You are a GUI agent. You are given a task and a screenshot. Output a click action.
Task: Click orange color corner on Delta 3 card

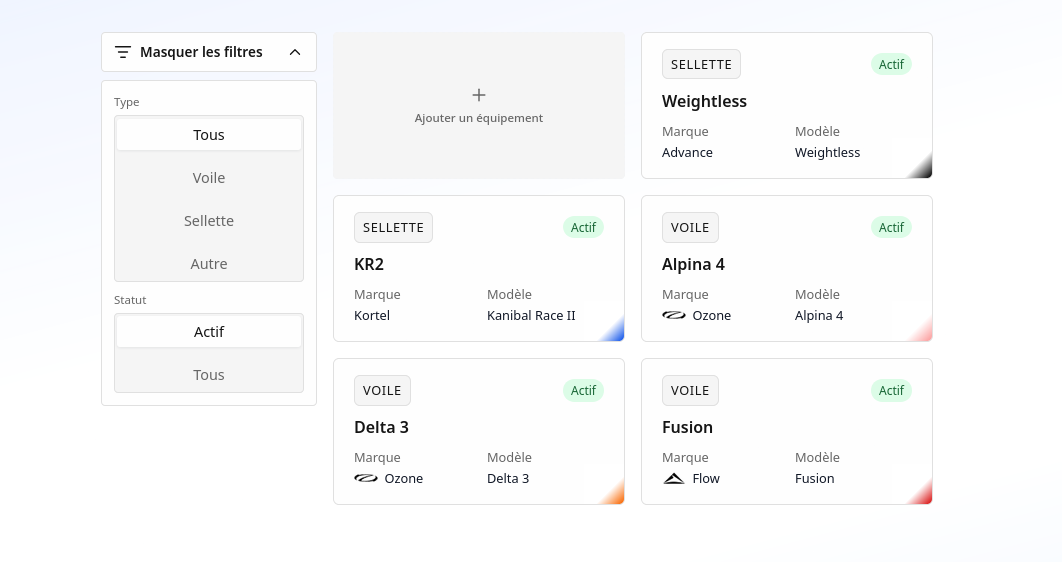[x=612, y=493]
